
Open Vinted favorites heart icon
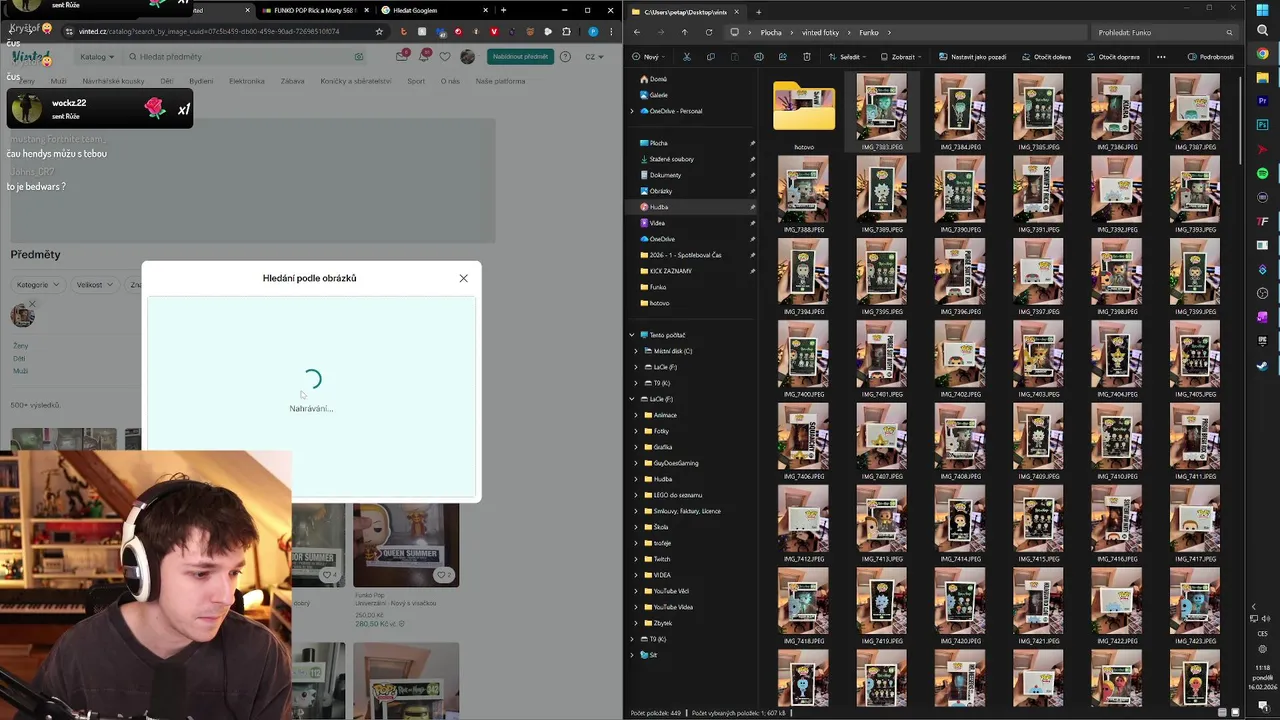point(444,57)
